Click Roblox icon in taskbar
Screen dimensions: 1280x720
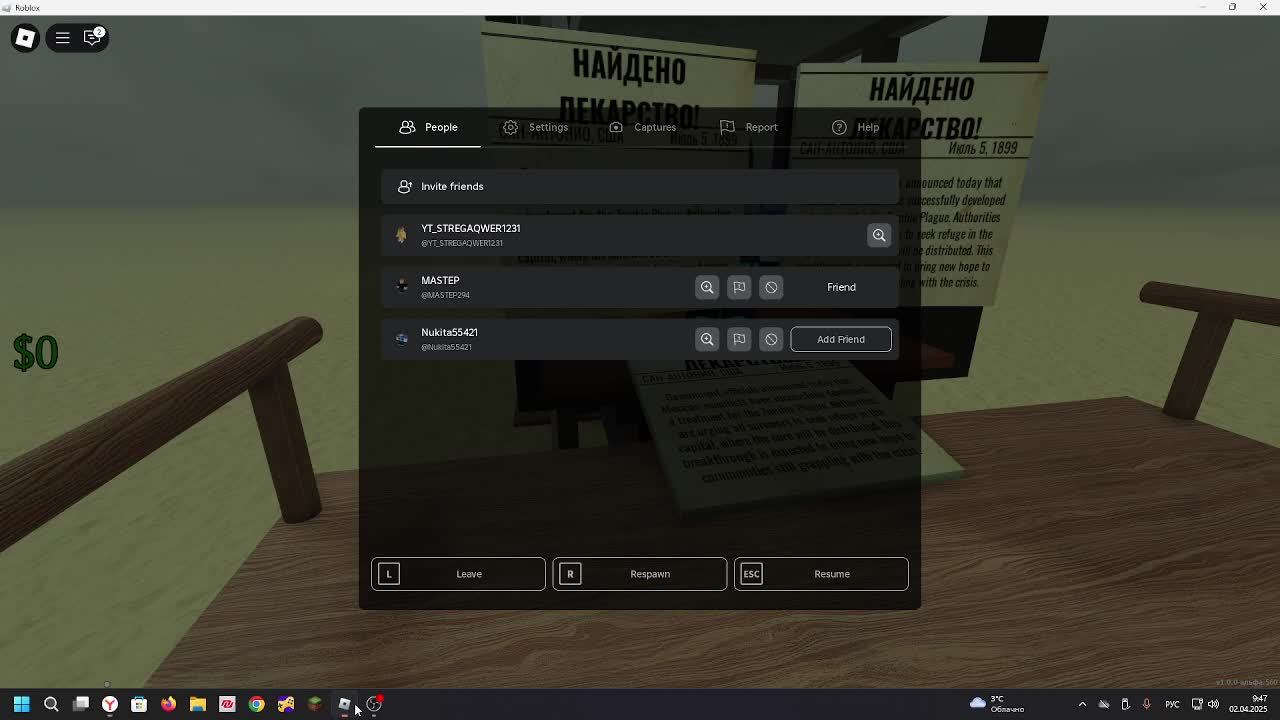(x=344, y=704)
